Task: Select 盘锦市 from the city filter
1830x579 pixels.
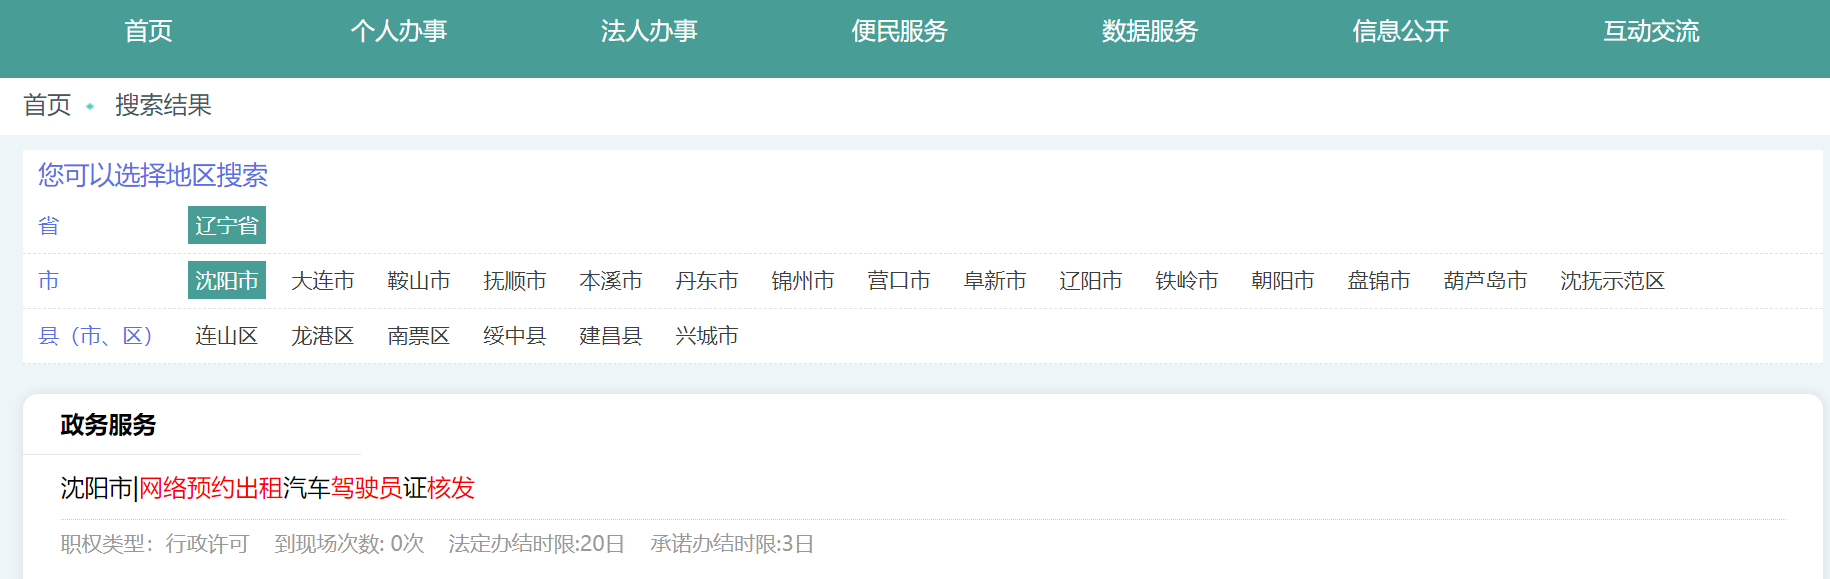Action: click(1379, 281)
